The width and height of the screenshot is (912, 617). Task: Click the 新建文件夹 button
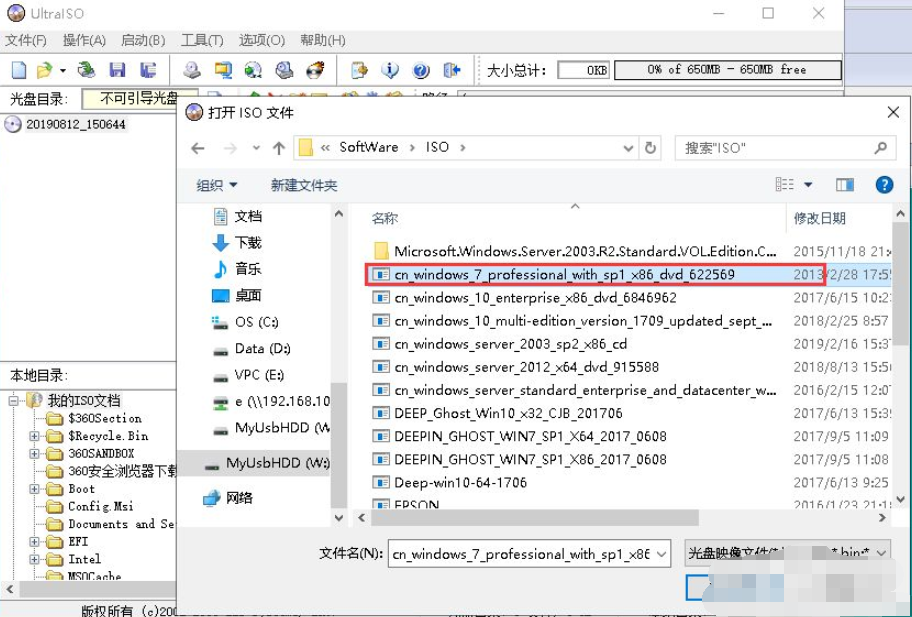click(x=304, y=185)
